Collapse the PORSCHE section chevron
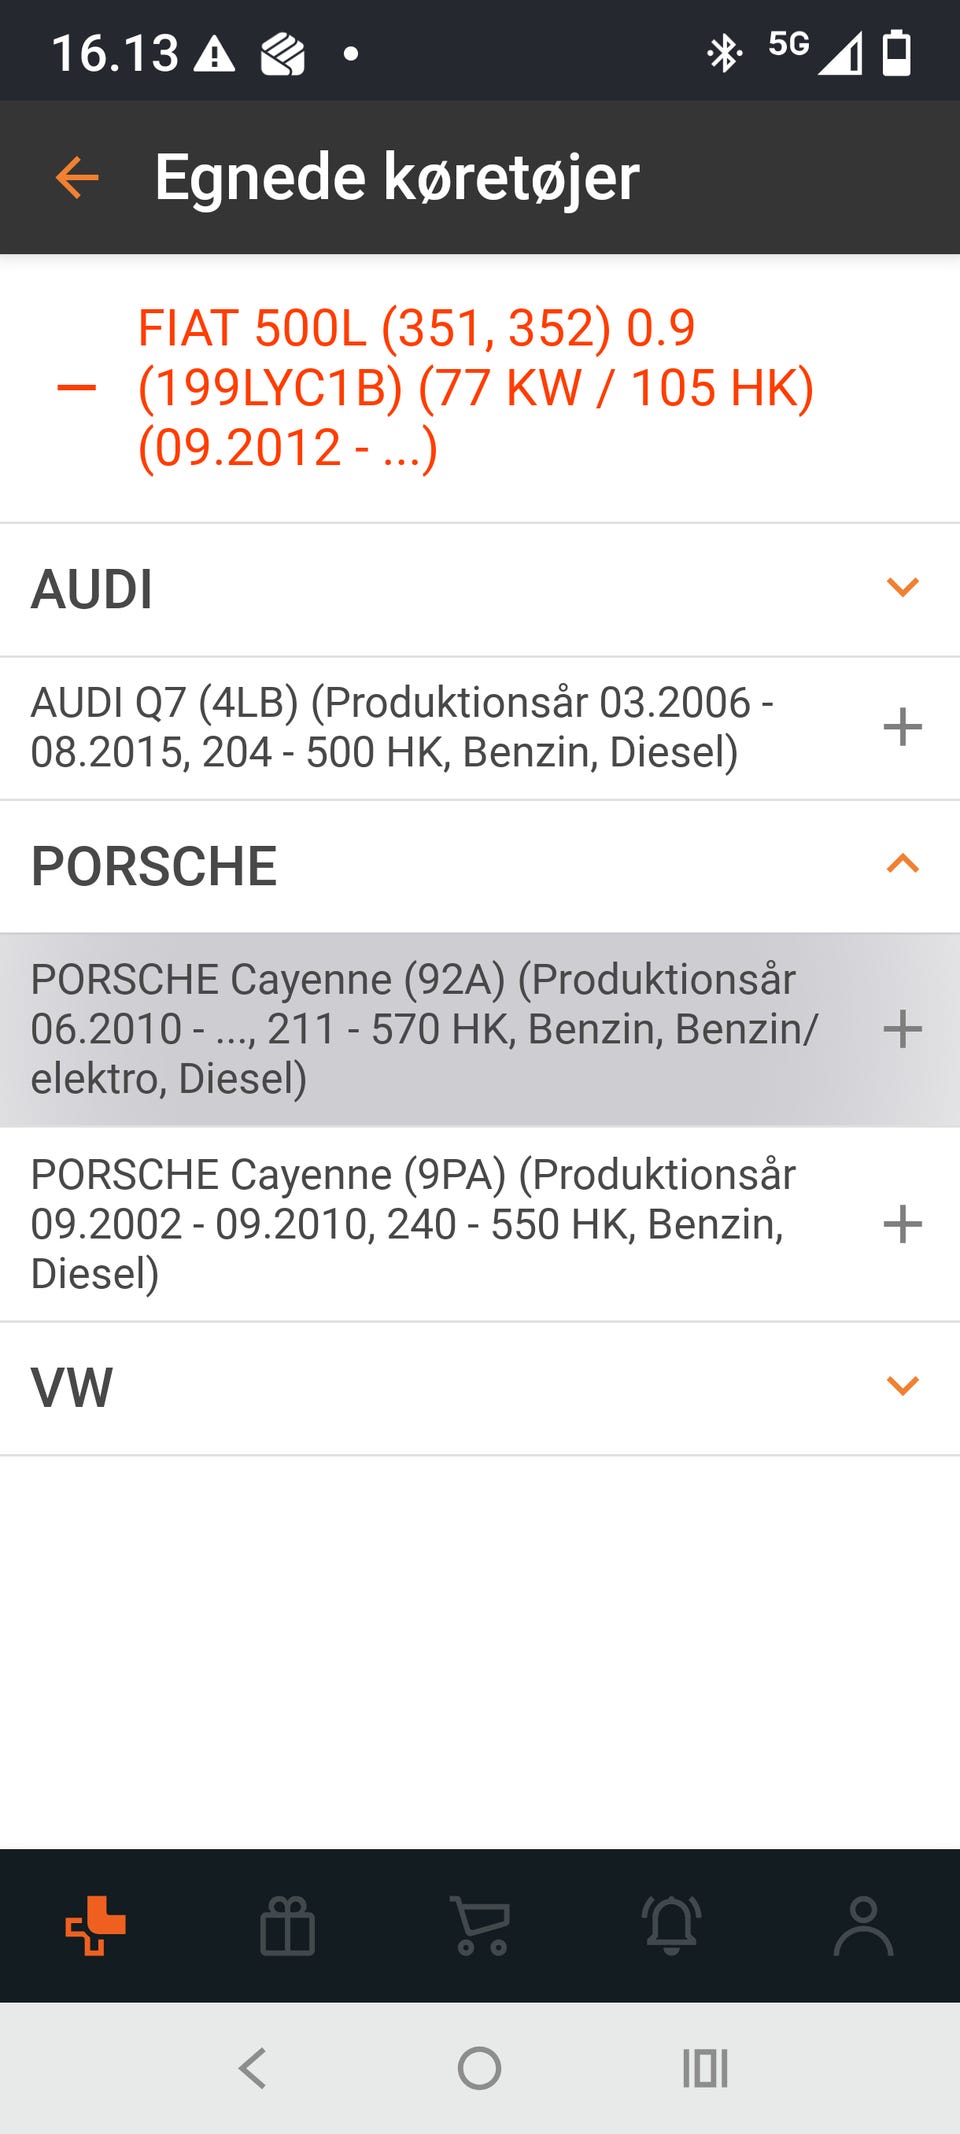 pos(902,864)
